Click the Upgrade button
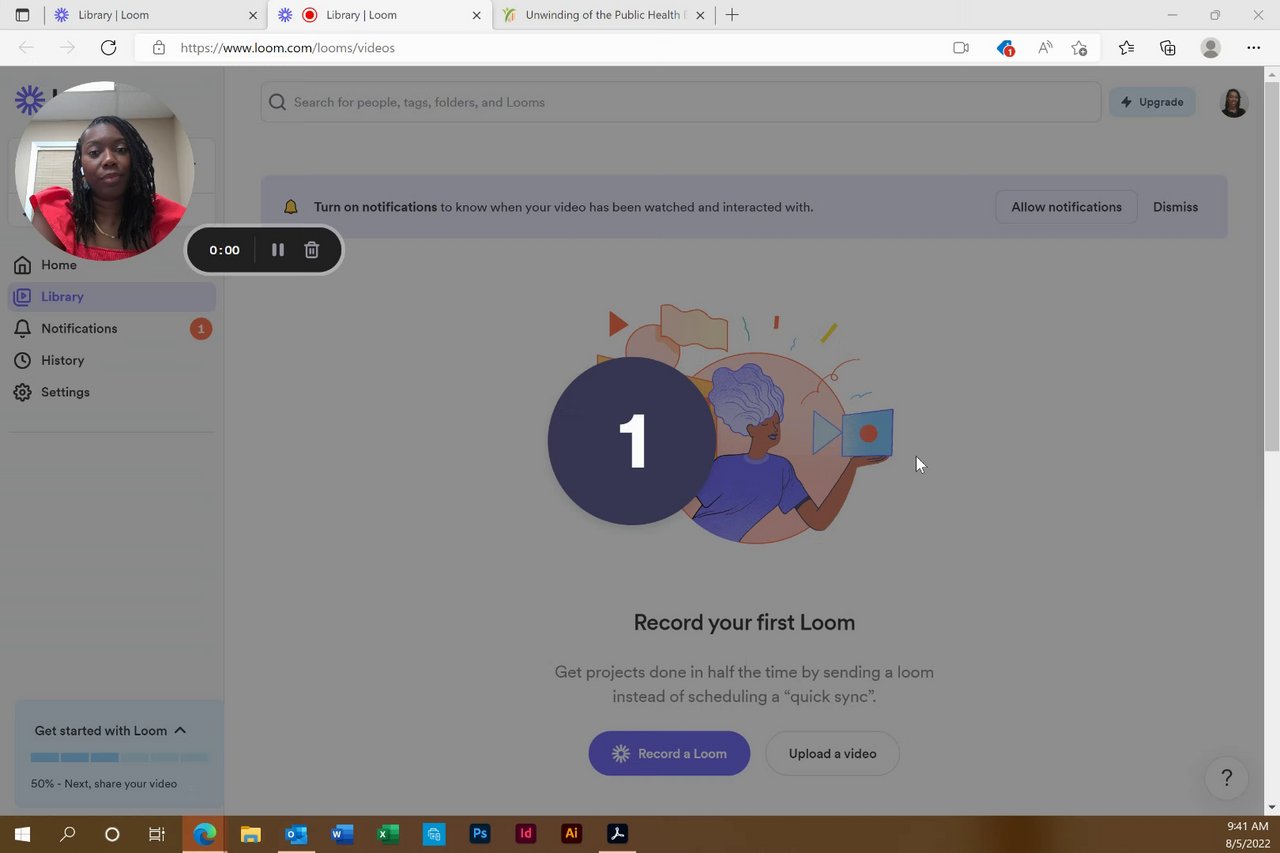The width and height of the screenshot is (1280, 853). point(1152,102)
